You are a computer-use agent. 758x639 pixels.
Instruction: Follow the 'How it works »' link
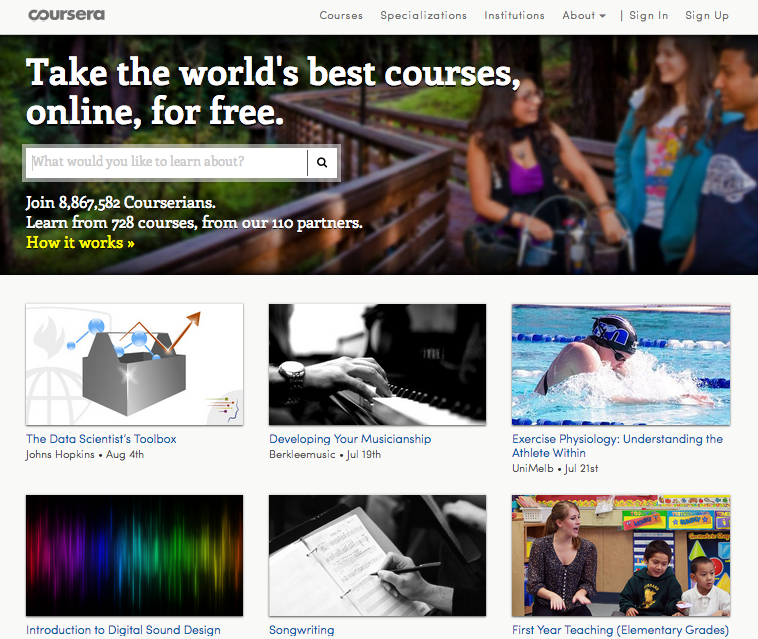point(80,242)
